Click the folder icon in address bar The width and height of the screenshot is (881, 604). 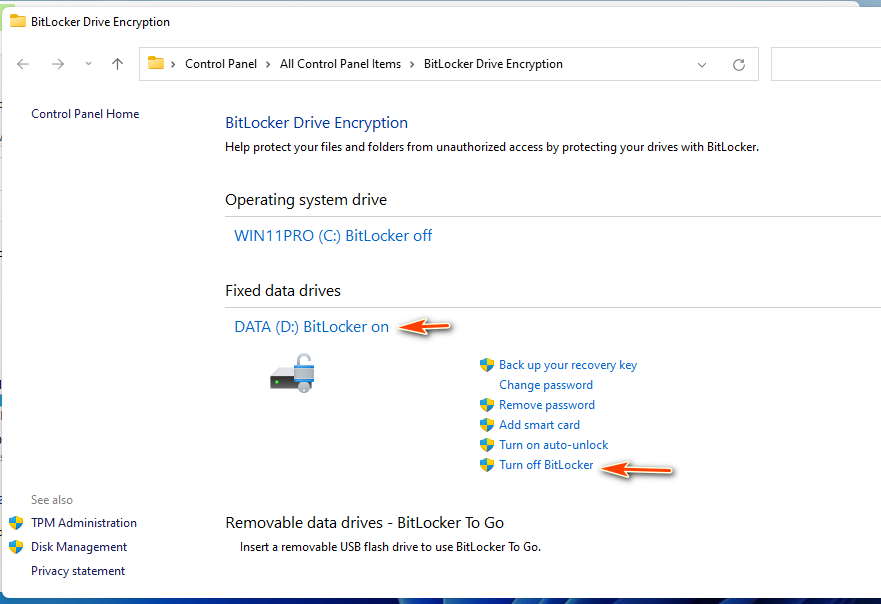156,63
